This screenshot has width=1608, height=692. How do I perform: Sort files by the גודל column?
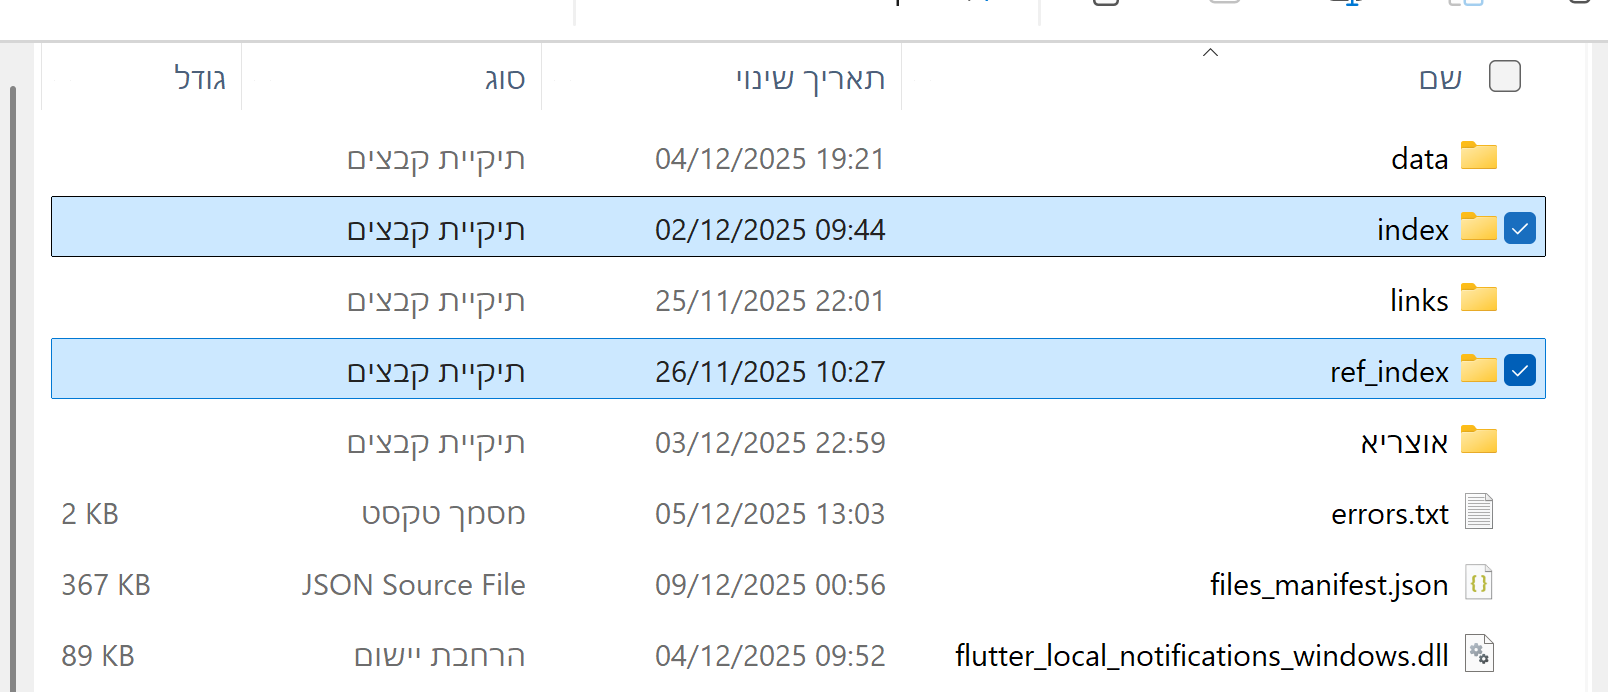[200, 77]
